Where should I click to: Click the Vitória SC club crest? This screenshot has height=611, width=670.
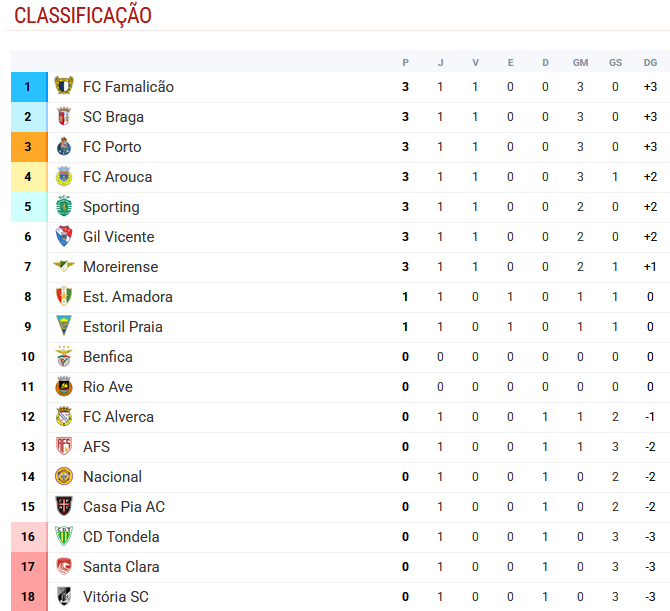64,596
